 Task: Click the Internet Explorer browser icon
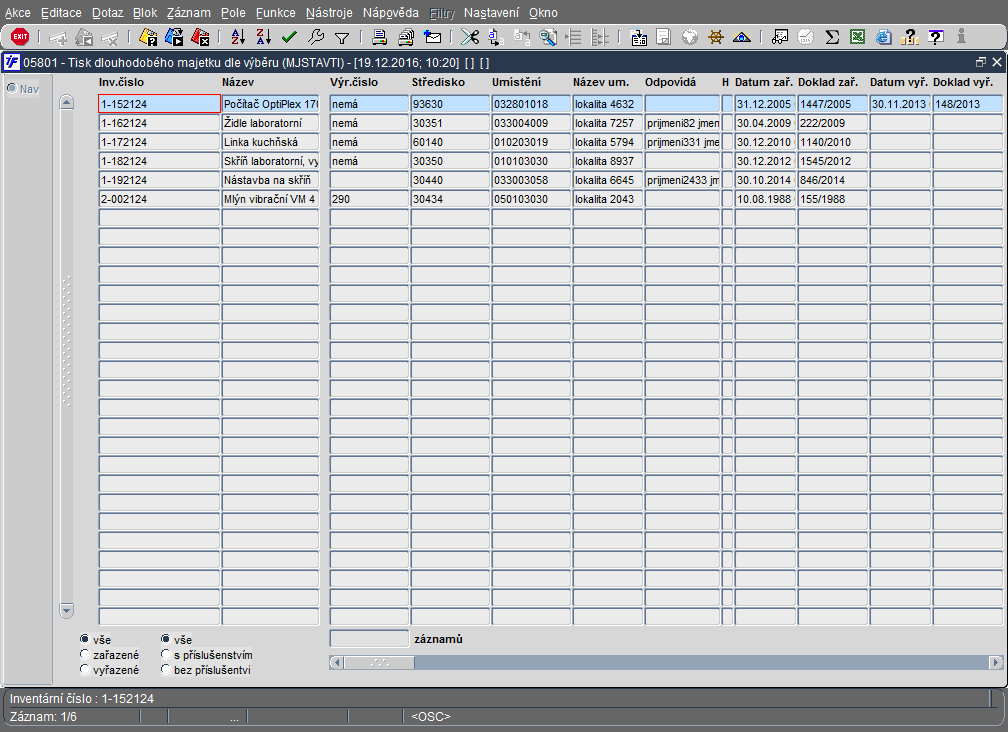[x=884, y=37]
